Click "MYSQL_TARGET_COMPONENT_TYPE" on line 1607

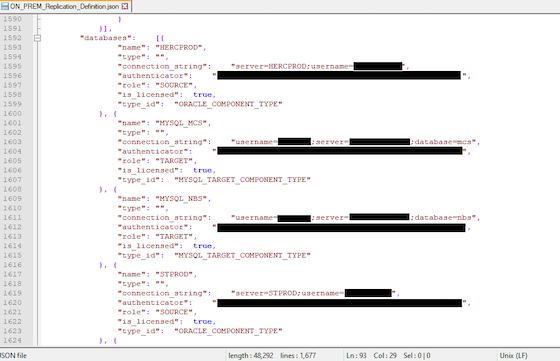[242, 180]
